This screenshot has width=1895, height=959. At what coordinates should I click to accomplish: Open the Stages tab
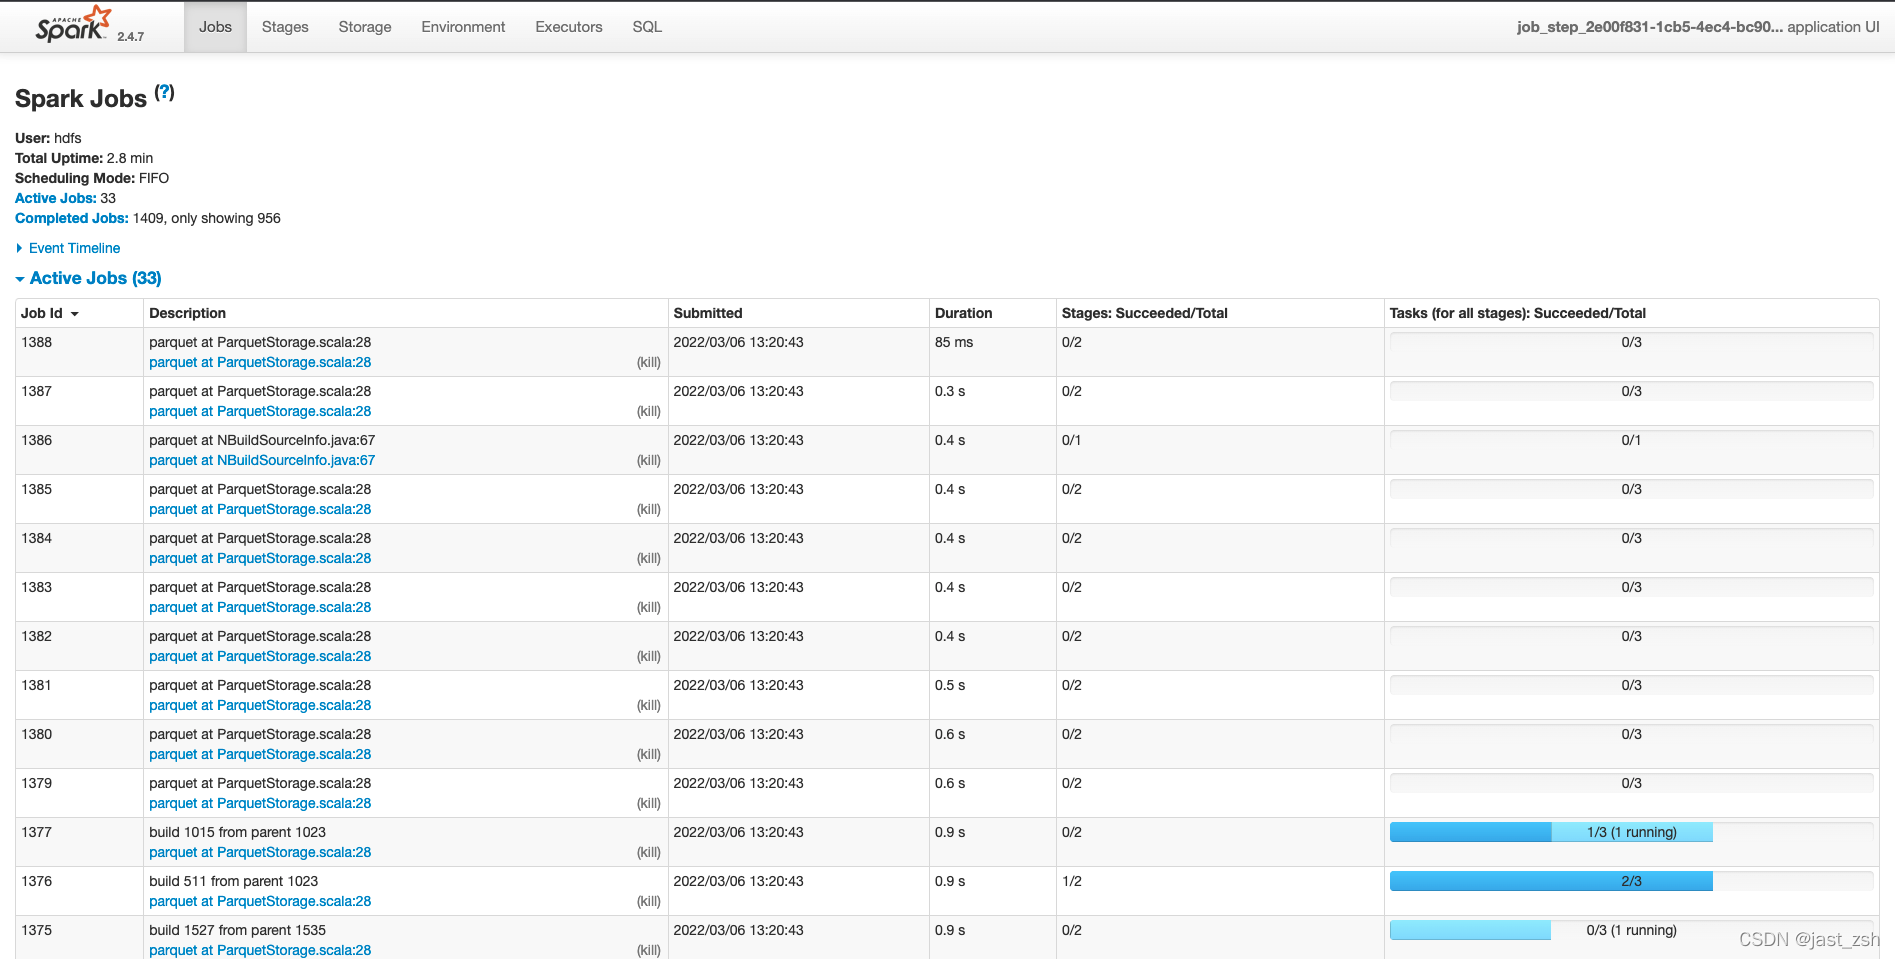coord(285,27)
